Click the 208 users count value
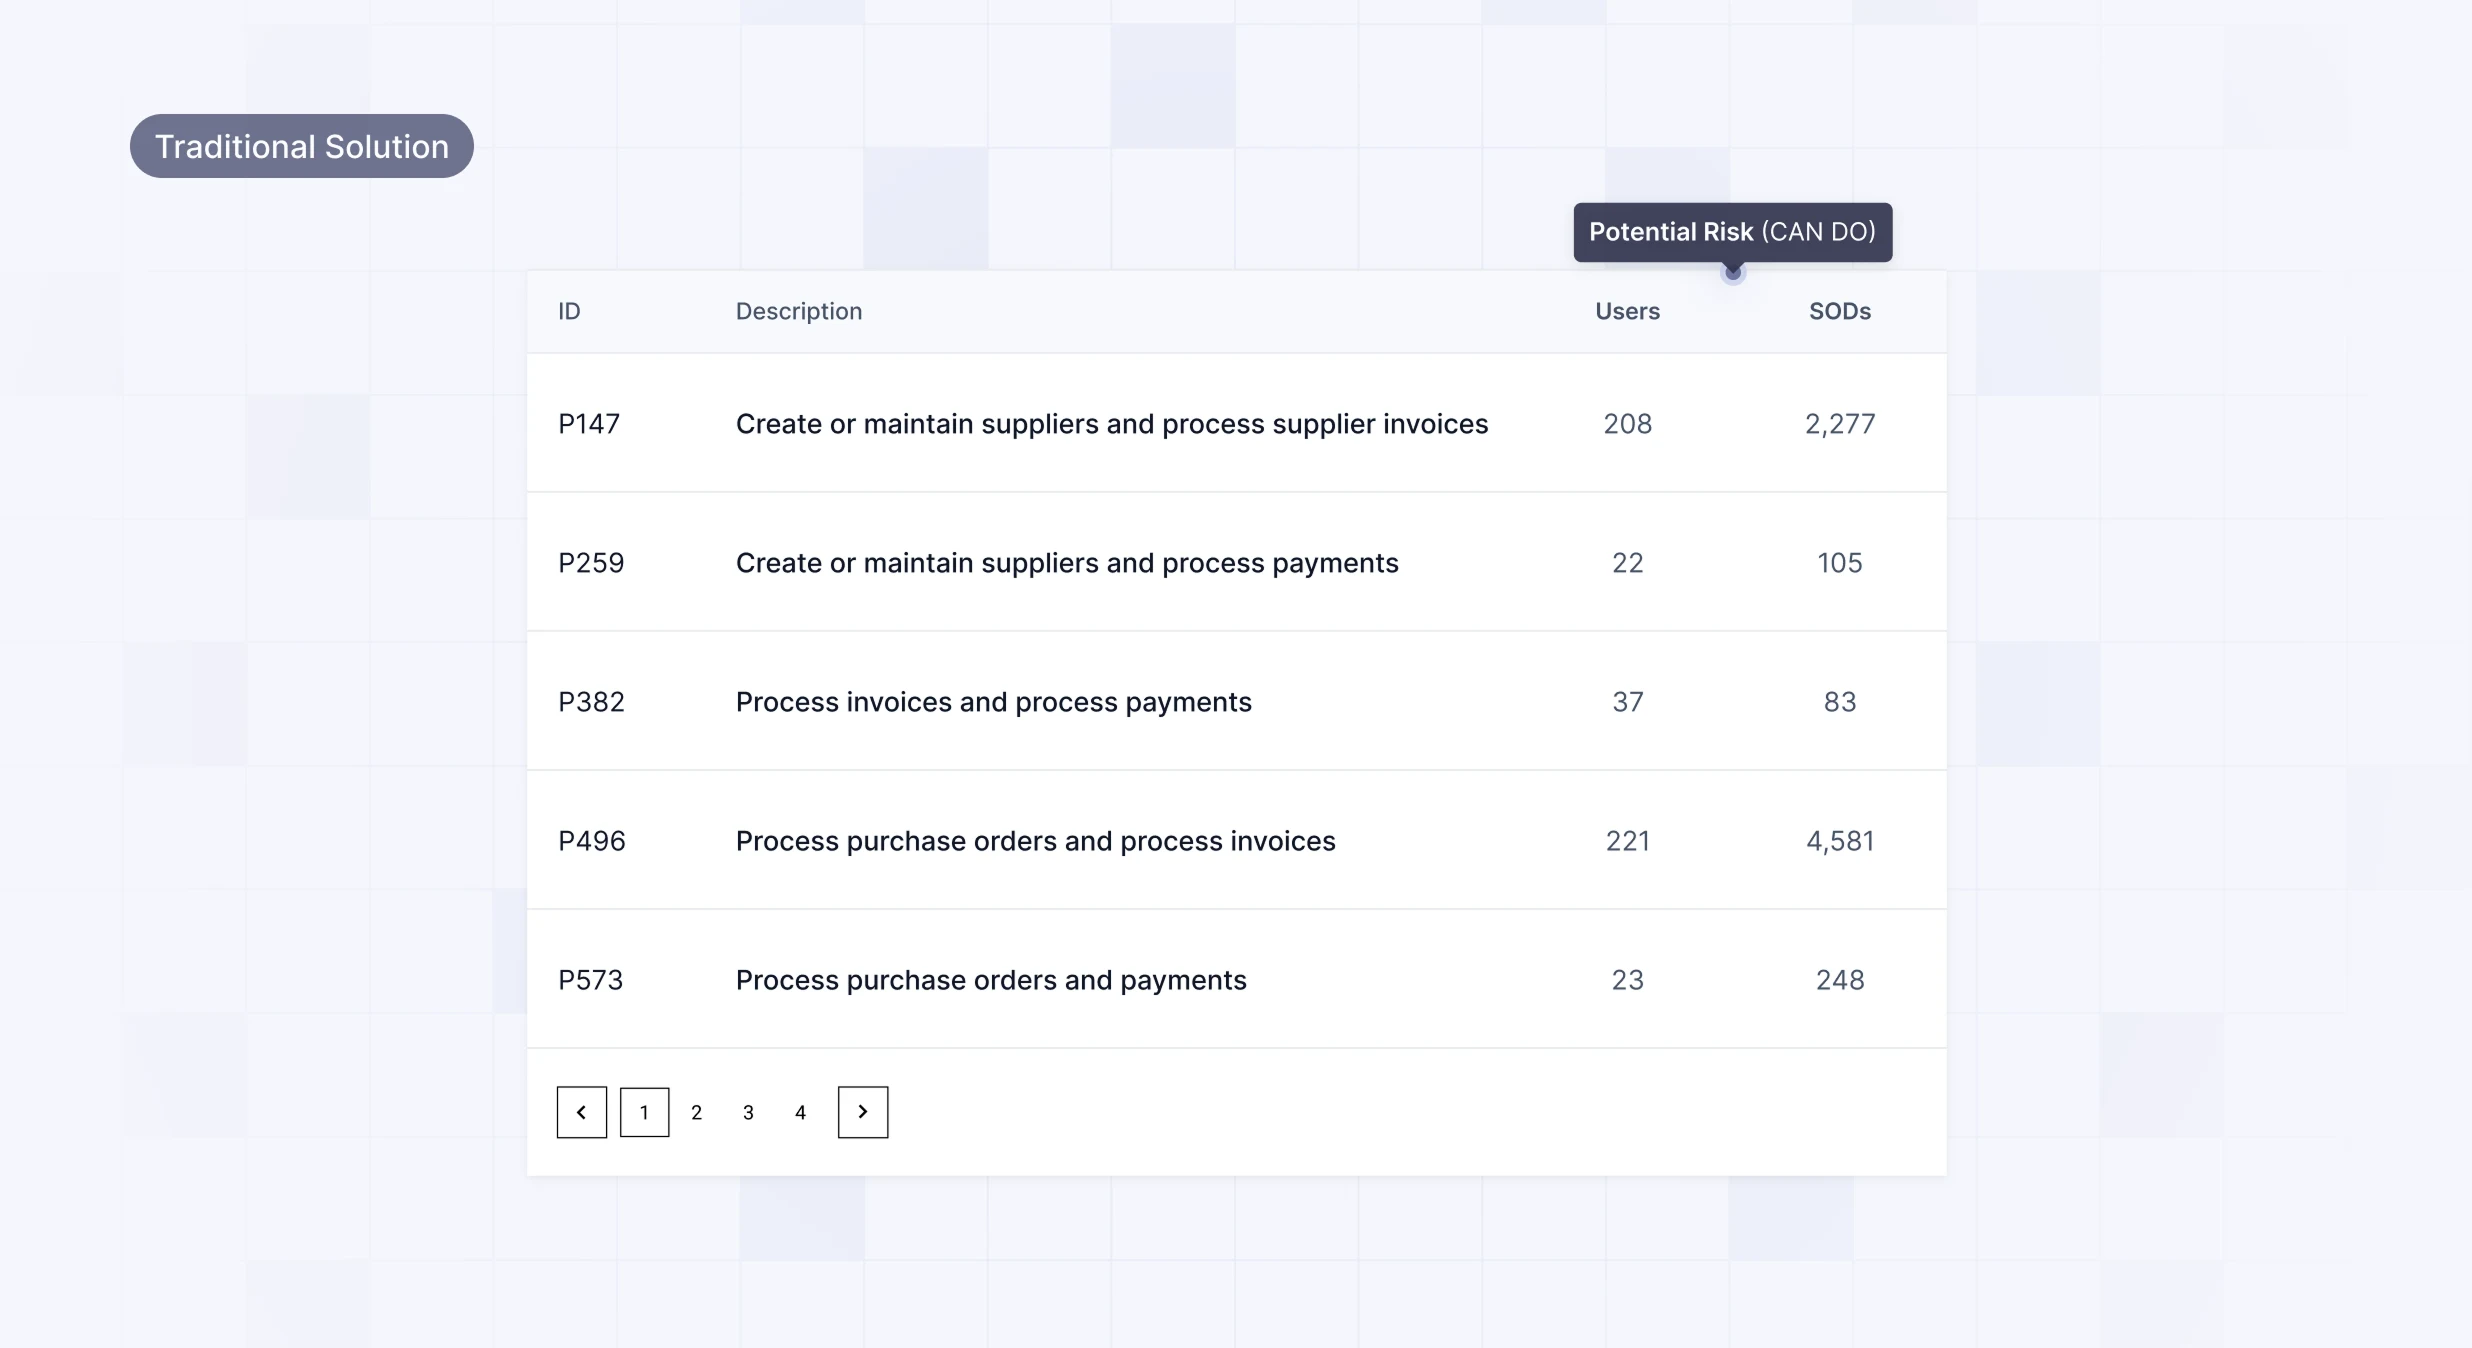 tap(1627, 424)
